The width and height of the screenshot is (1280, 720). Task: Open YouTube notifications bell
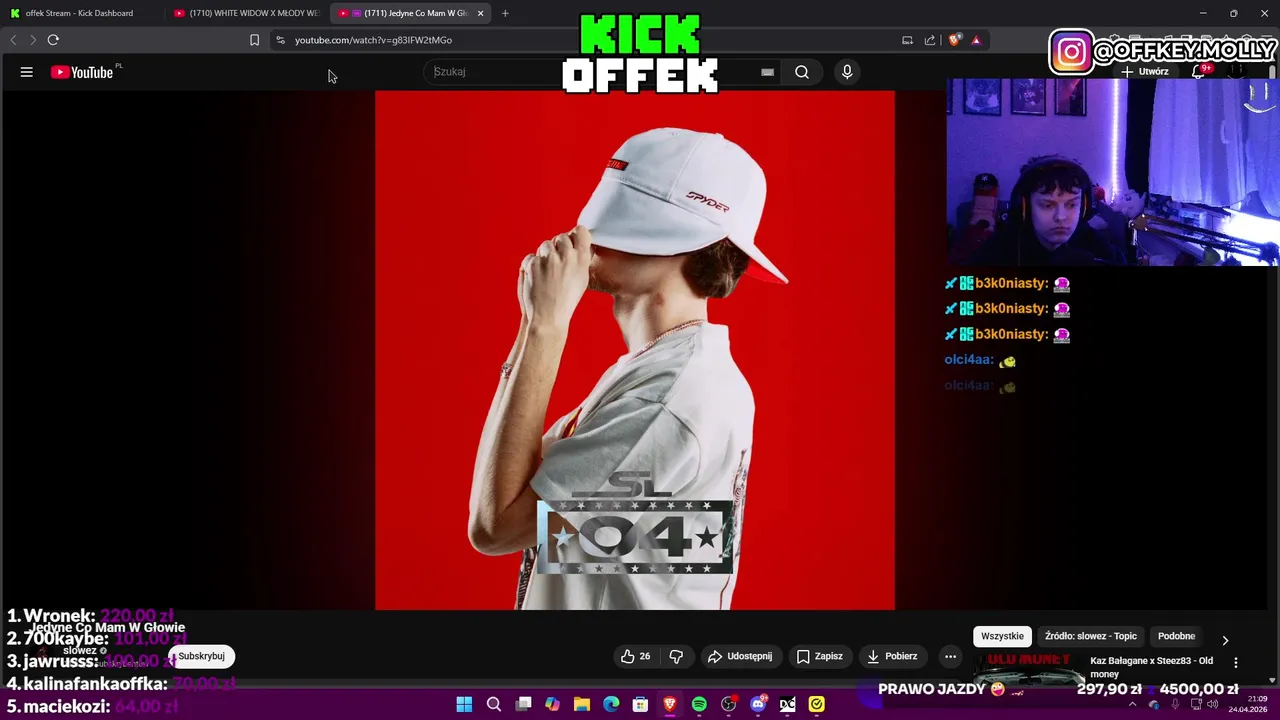[1199, 72]
